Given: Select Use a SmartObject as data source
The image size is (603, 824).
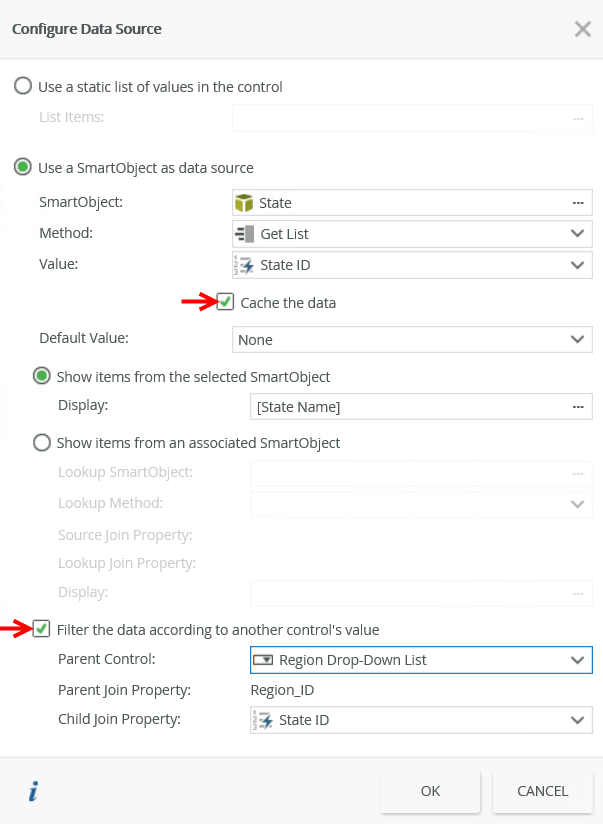Looking at the screenshot, I should (23, 168).
